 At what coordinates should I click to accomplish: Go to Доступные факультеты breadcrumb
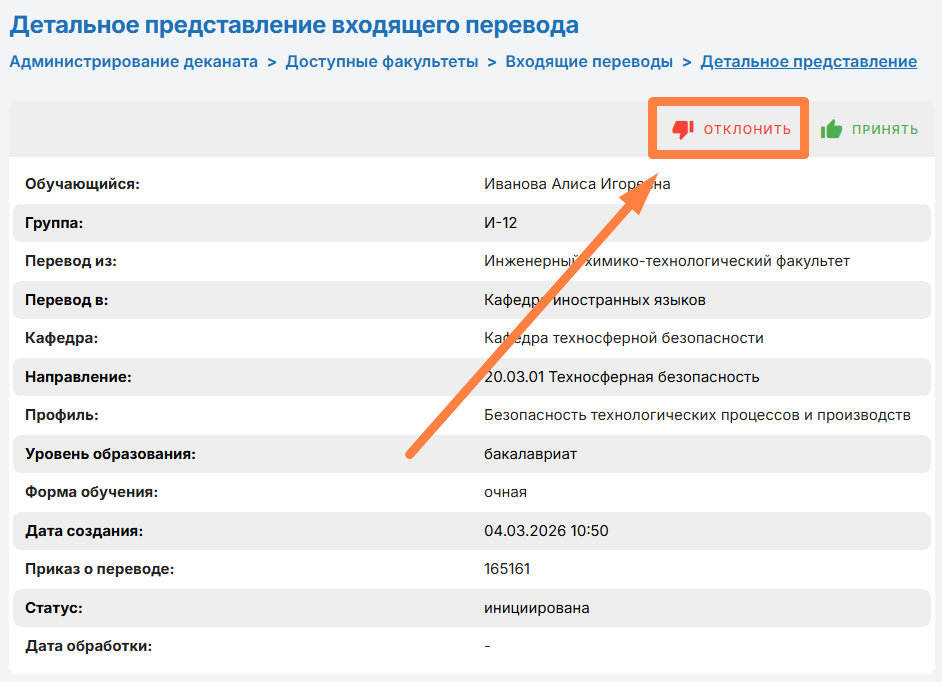[x=382, y=62]
